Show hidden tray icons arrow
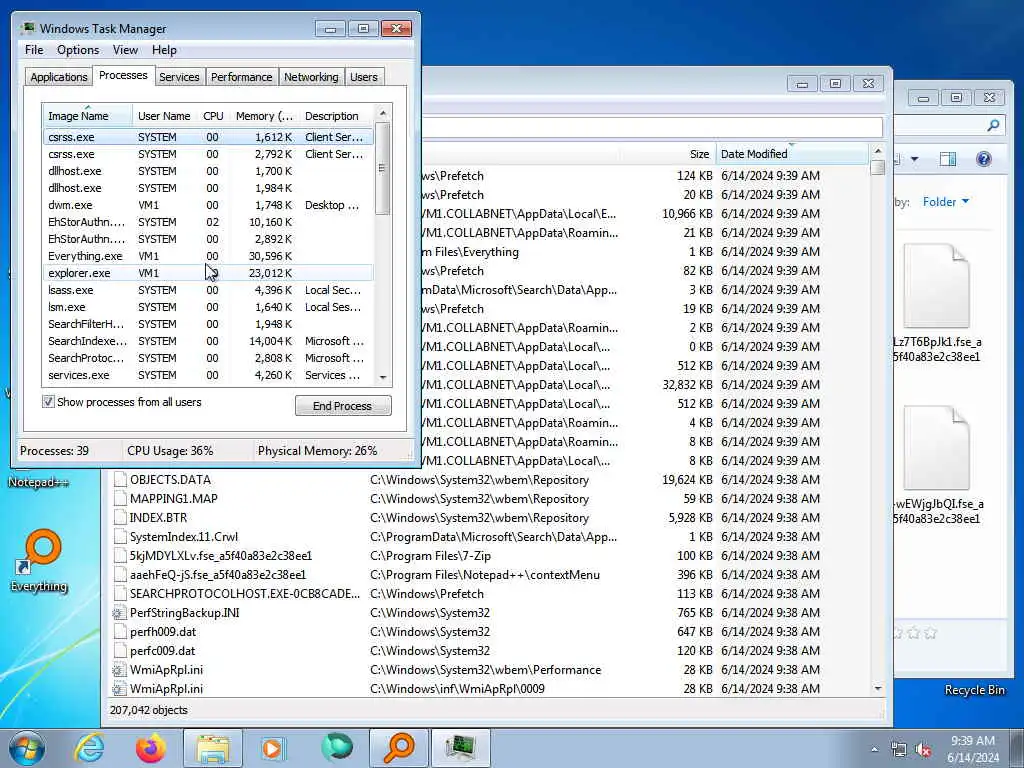Screen dimensions: 1024x768 pos(874,750)
